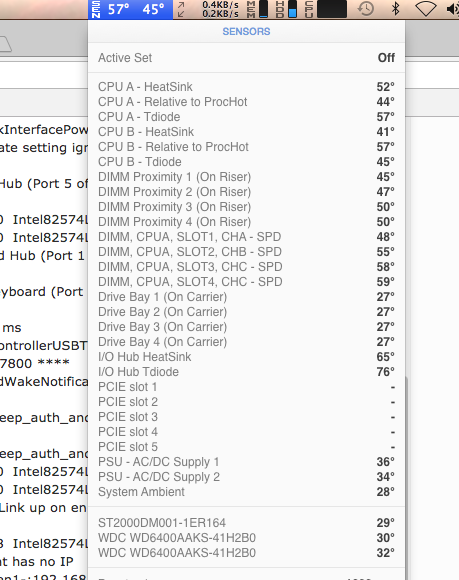Select the ST2000DM001-1ER164 drive entry
459x580 pixels.
point(246,523)
